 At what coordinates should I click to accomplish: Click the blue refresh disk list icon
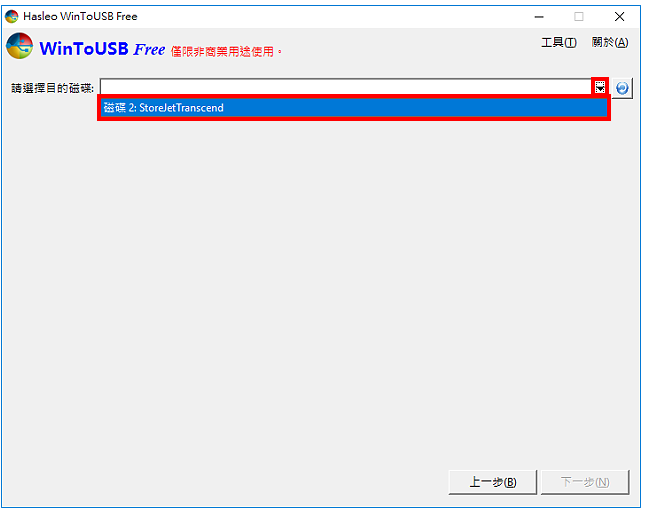pos(622,88)
